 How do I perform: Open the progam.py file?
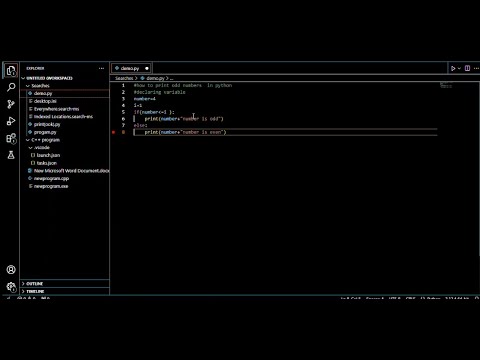(65, 132)
